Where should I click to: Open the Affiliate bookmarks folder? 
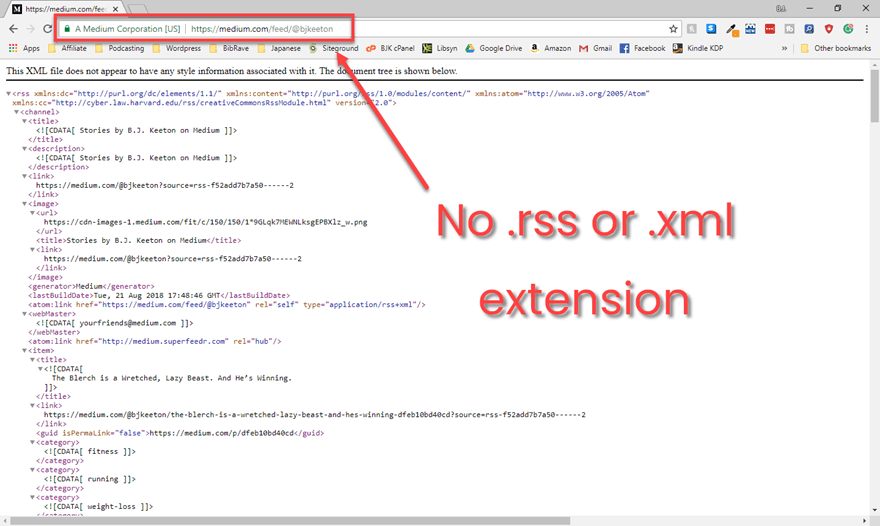[67, 48]
